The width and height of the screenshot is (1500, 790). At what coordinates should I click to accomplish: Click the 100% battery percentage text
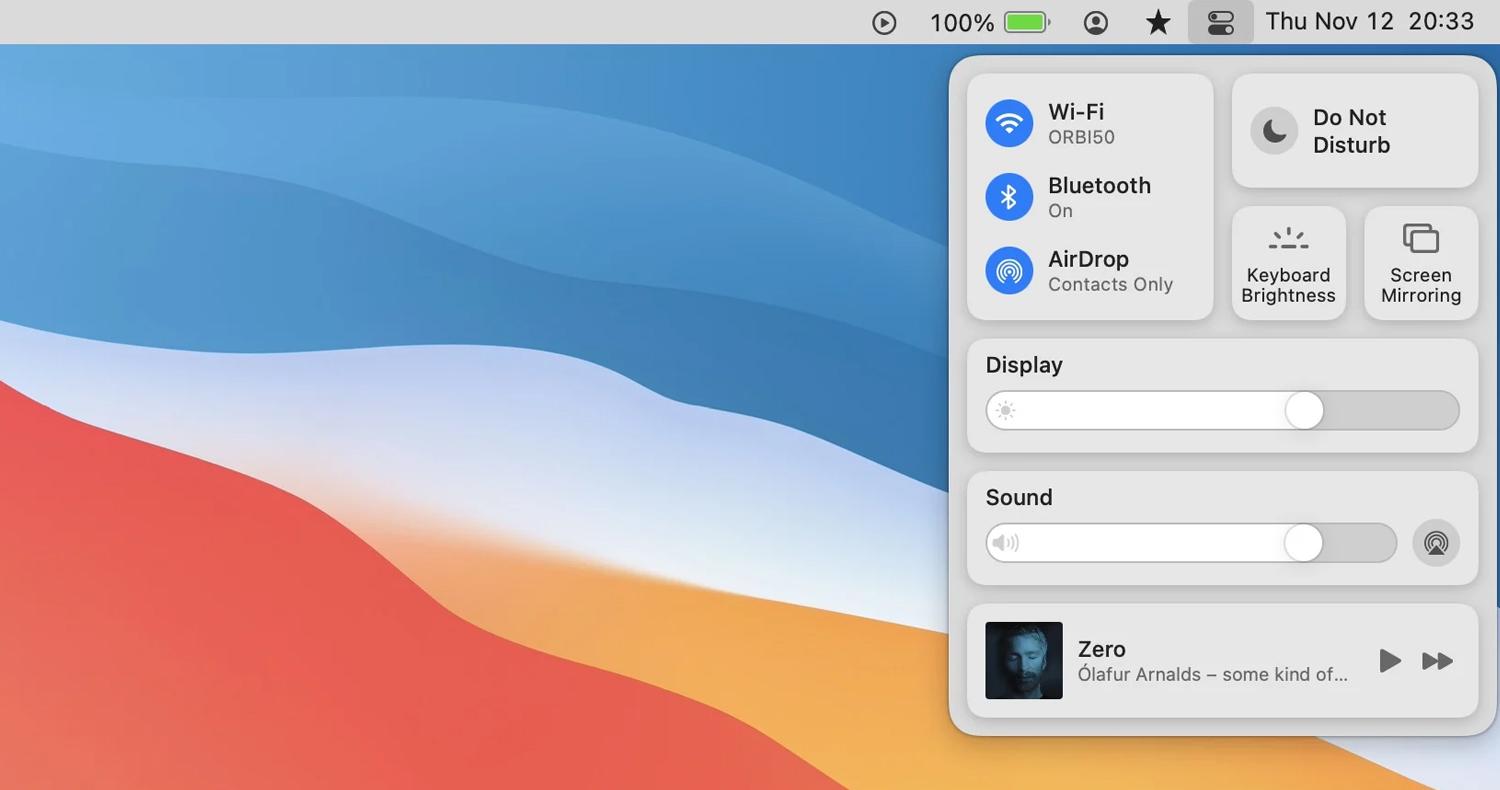(962, 22)
